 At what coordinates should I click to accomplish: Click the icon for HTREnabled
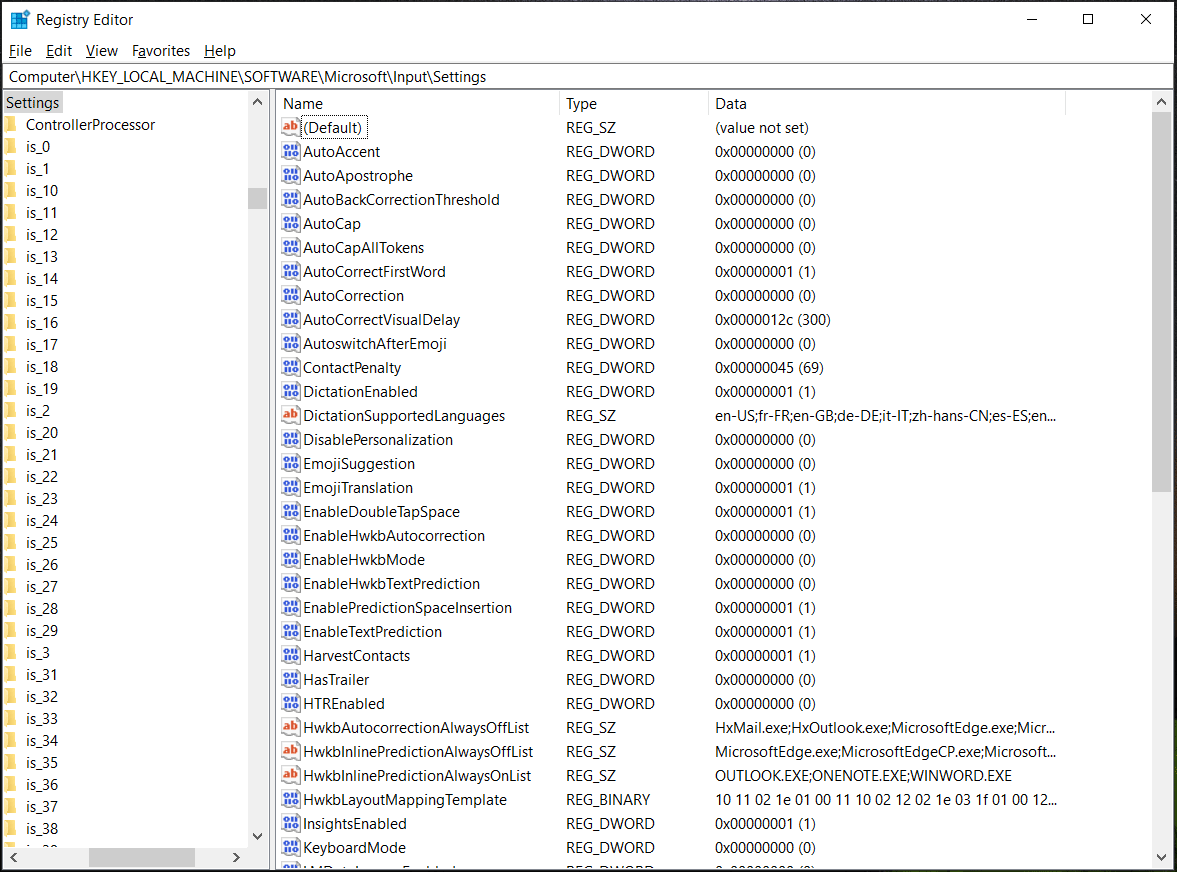pos(290,703)
